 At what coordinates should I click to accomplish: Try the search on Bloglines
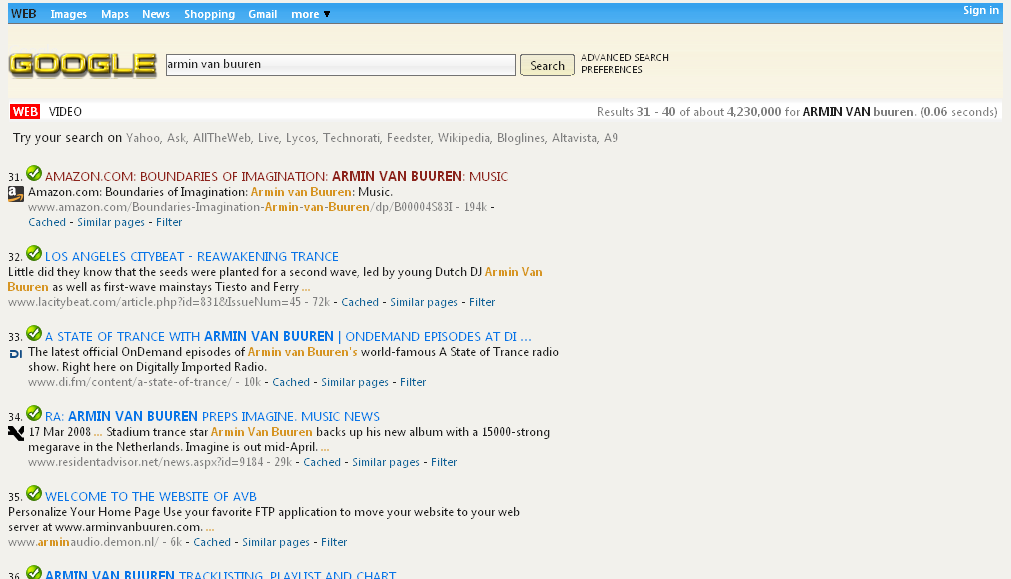(x=521, y=138)
